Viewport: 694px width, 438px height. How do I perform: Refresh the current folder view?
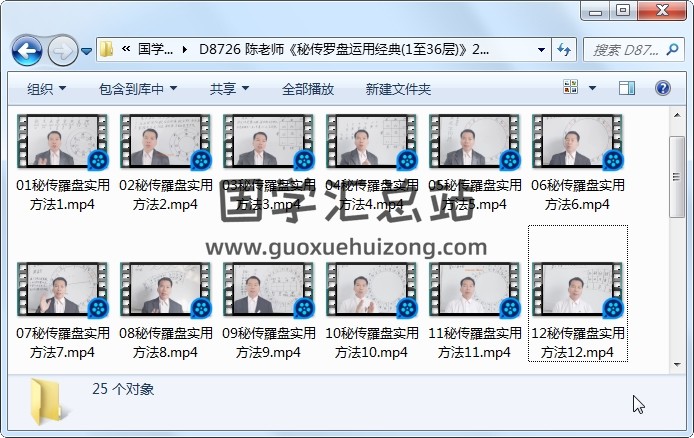click(x=564, y=49)
